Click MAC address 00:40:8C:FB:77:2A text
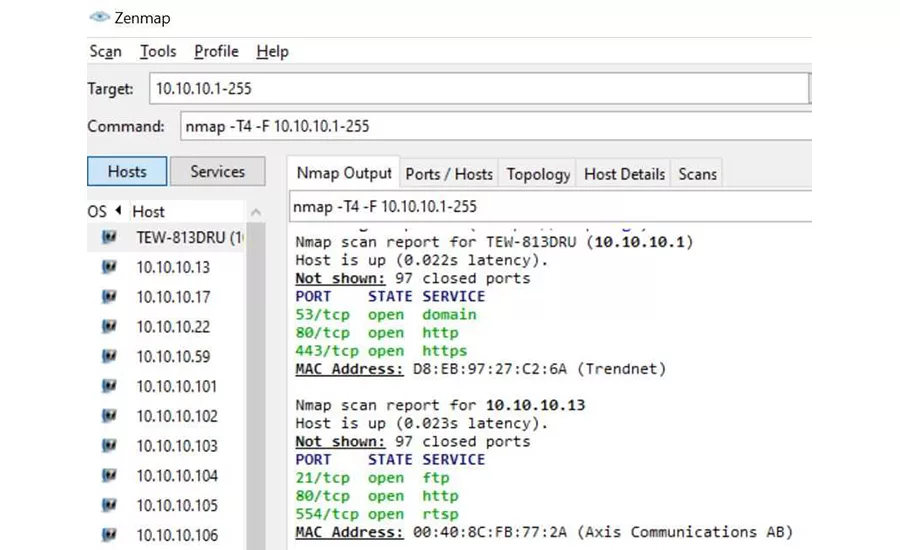Screen dimensions: 900x550 (490, 532)
